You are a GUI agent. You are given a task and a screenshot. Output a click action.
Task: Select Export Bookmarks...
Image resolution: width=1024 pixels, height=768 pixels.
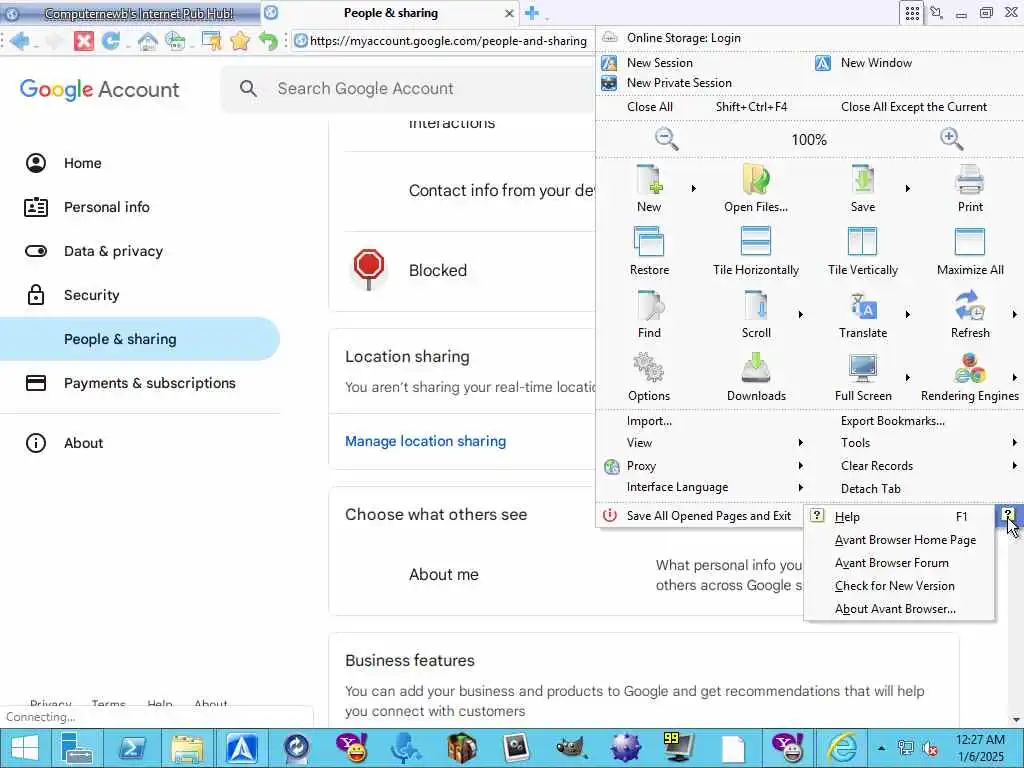click(x=893, y=421)
